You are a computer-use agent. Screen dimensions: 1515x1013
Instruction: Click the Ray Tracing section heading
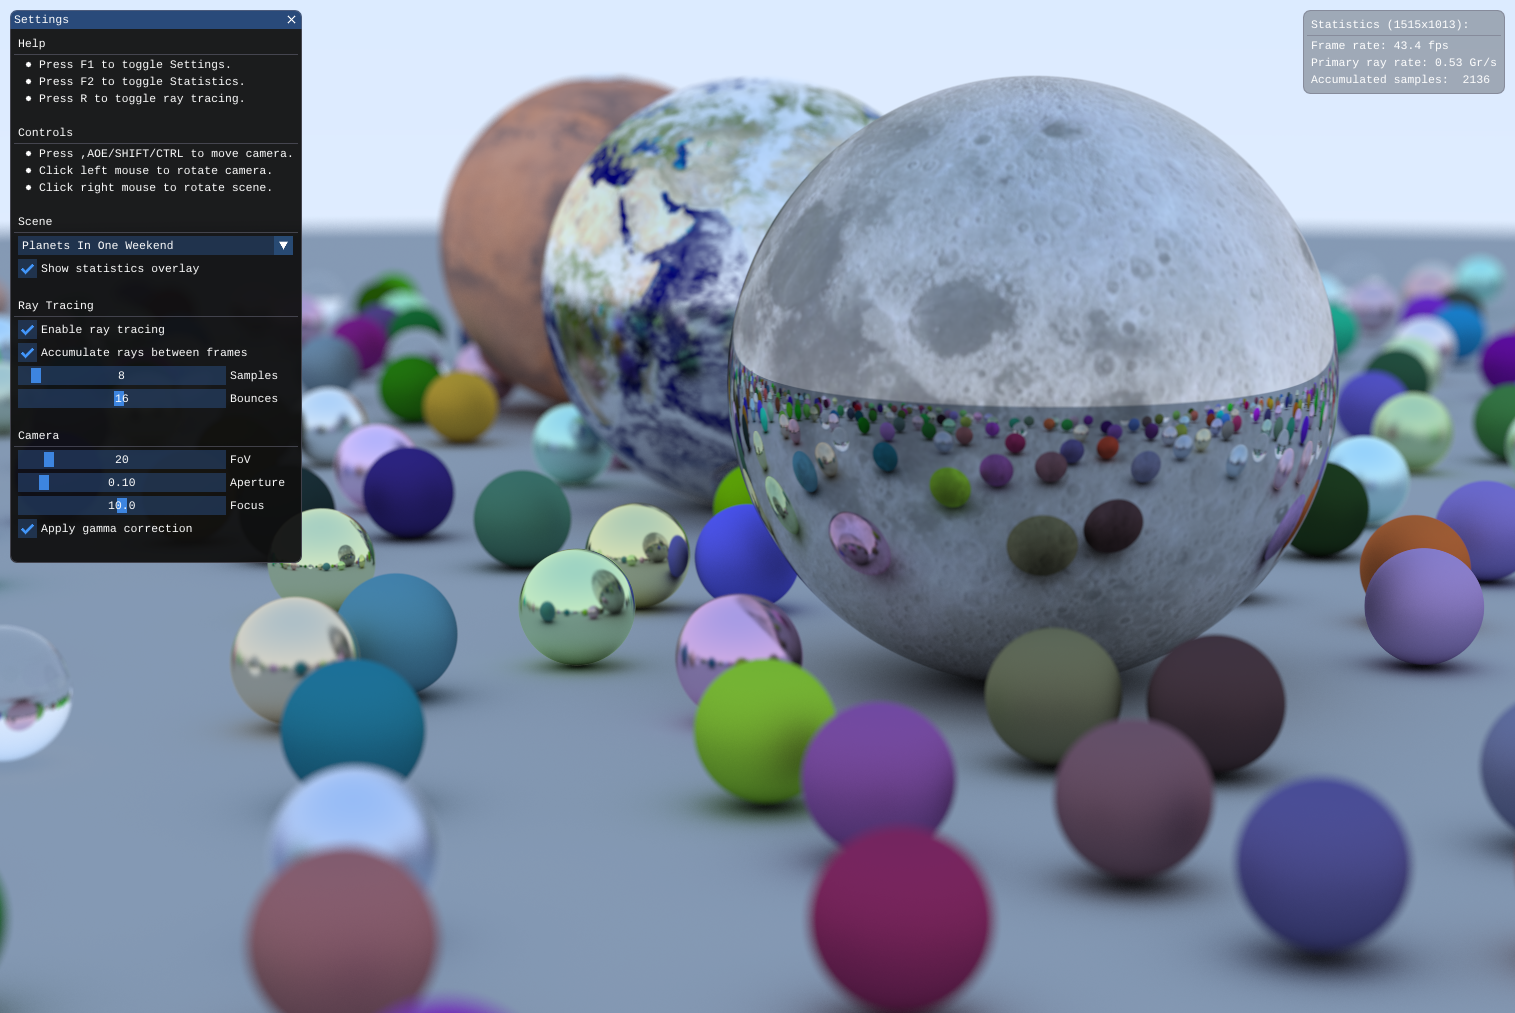(56, 305)
